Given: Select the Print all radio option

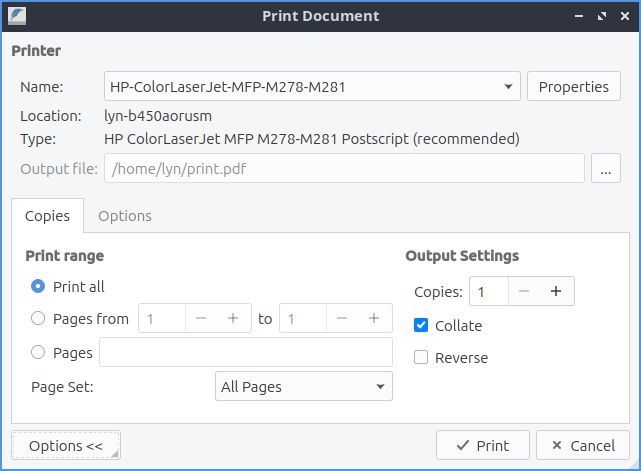Looking at the screenshot, I should (39, 286).
